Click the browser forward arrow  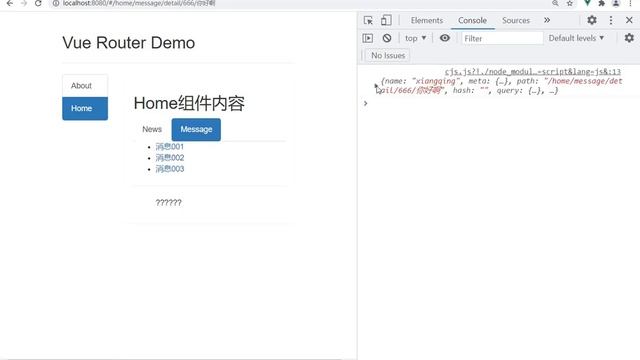point(24,3)
